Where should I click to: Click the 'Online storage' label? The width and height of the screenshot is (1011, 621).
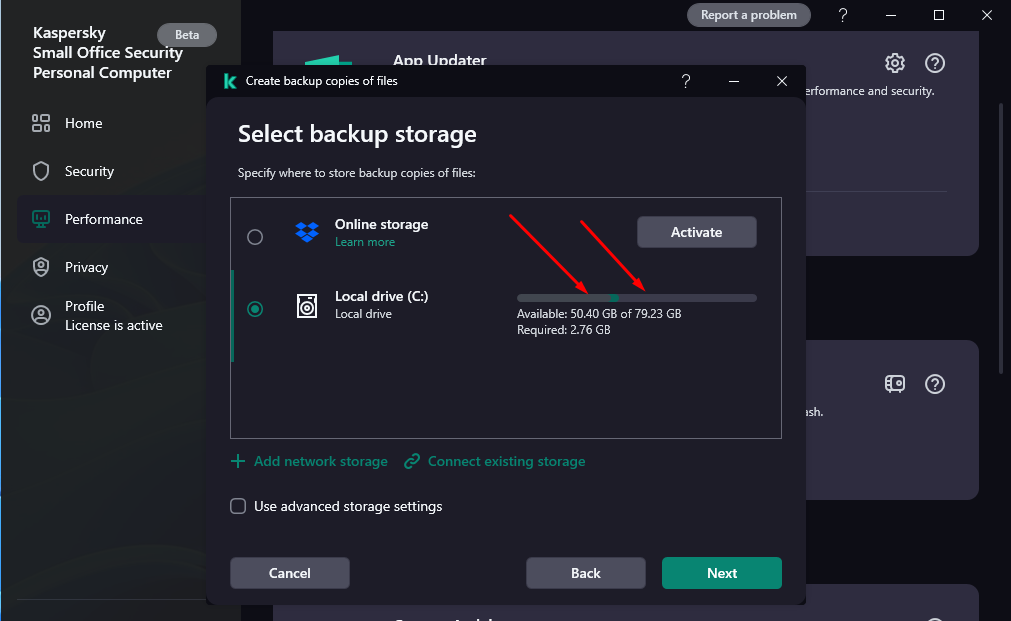pos(382,224)
